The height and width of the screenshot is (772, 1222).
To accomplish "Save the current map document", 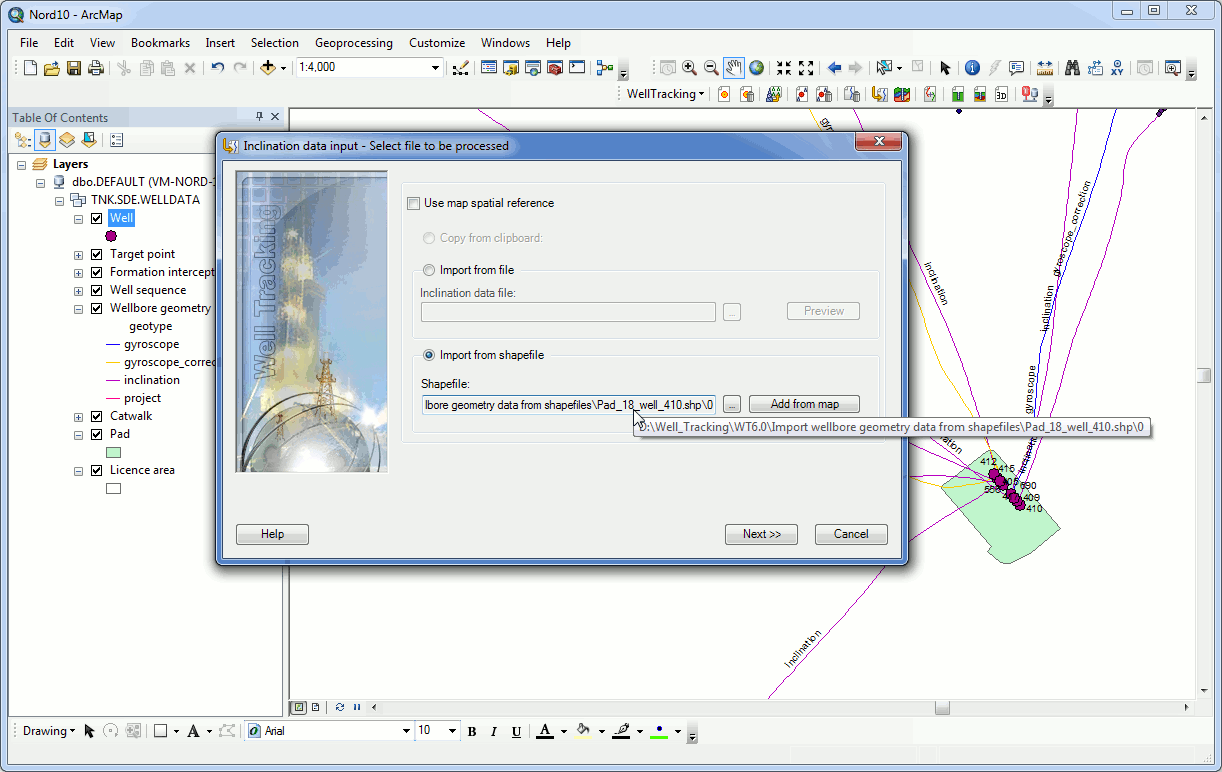I will pos(74,68).
